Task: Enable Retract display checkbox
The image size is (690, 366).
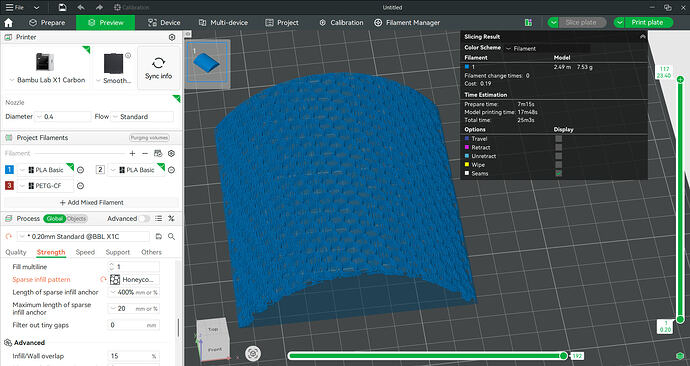Action: [558, 147]
